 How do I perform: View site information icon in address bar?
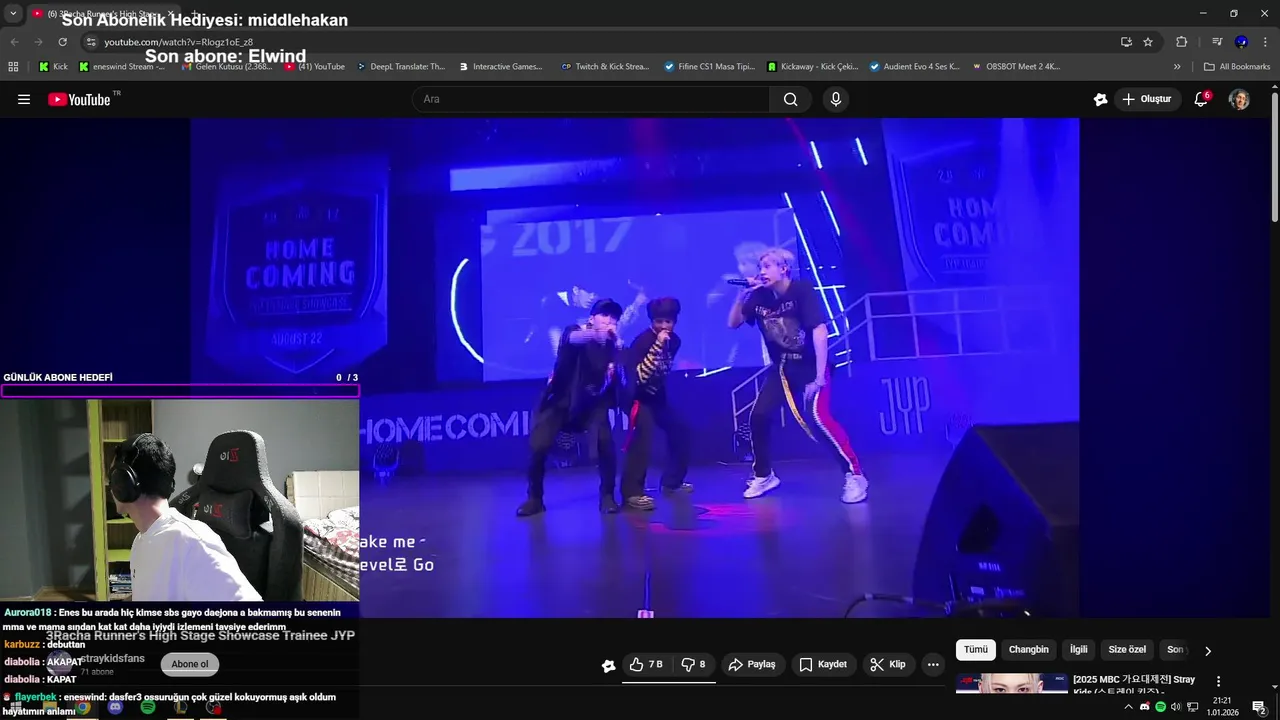(x=91, y=42)
